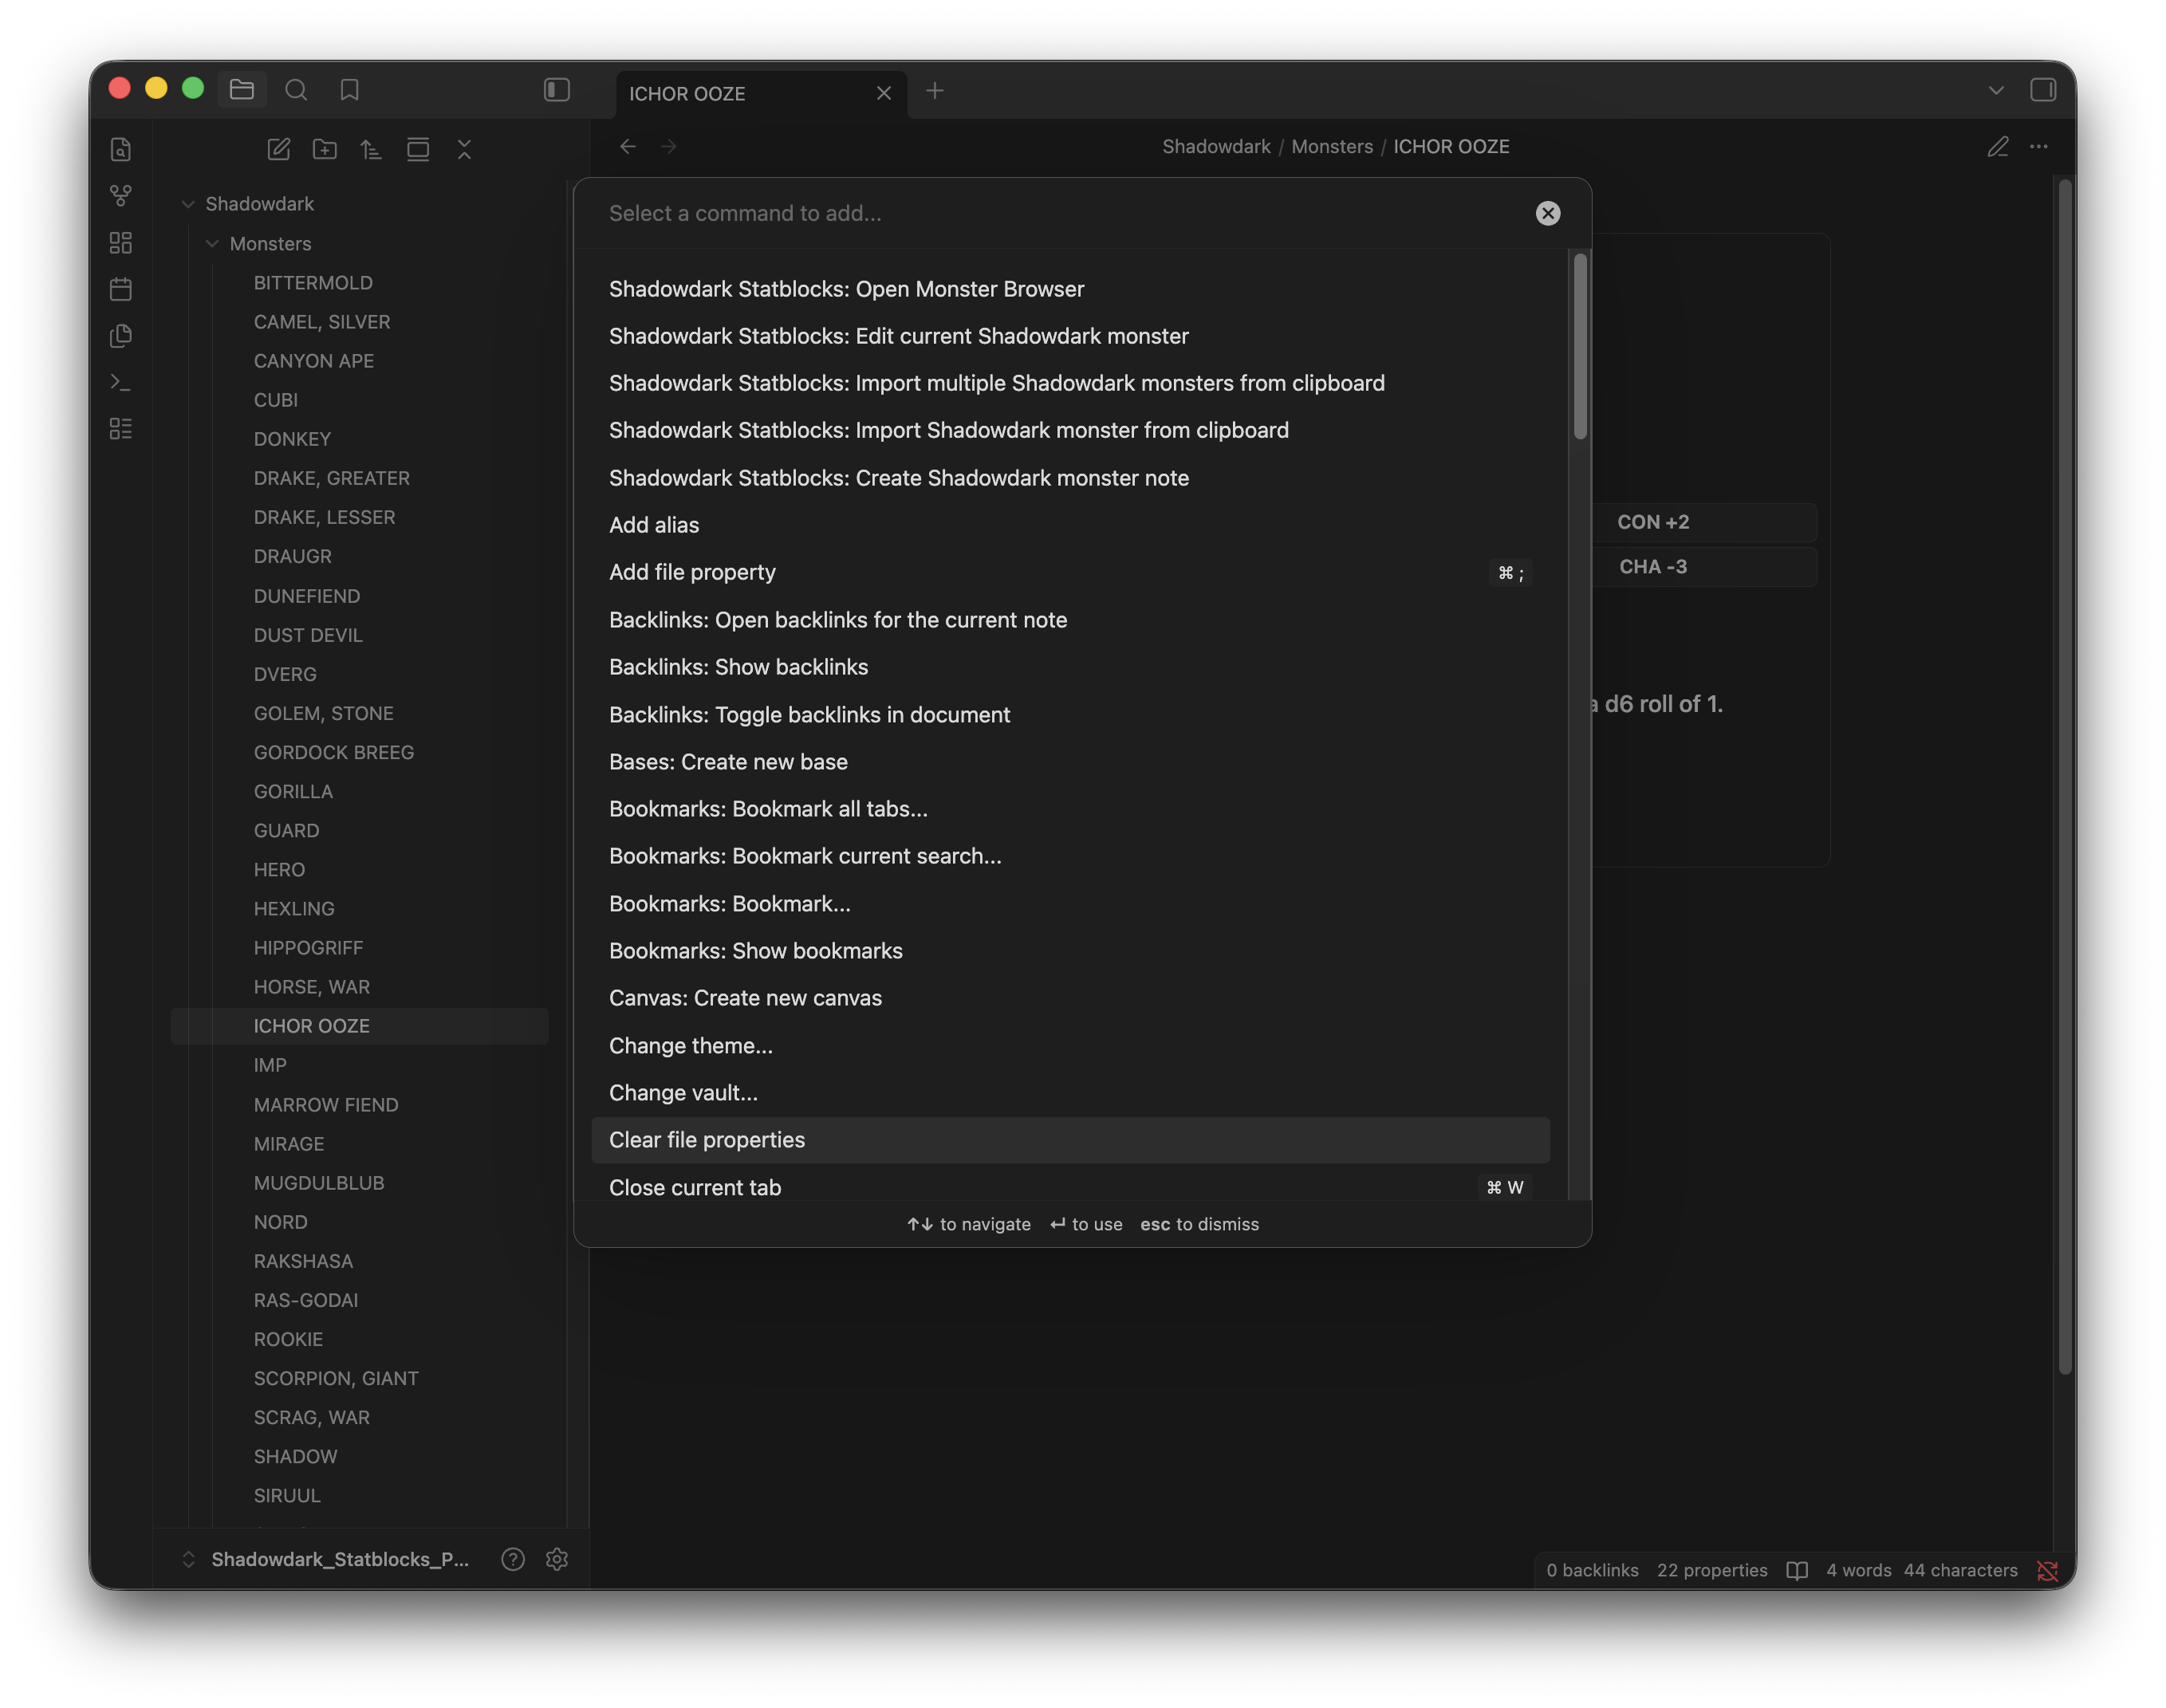Collapse all folders icon
This screenshot has height=1708, width=2166.
464,149
